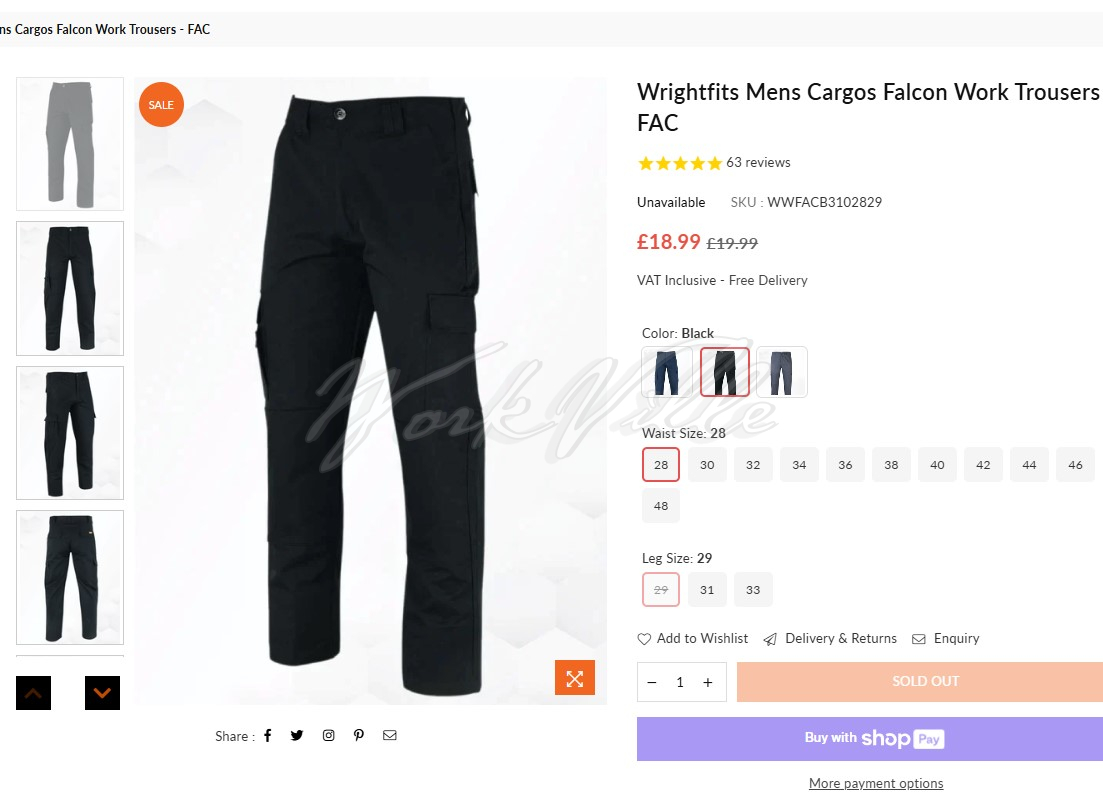View the grey trousers thumbnail
This screenshot has height=798, width=1103.
[x=70, y=144]
